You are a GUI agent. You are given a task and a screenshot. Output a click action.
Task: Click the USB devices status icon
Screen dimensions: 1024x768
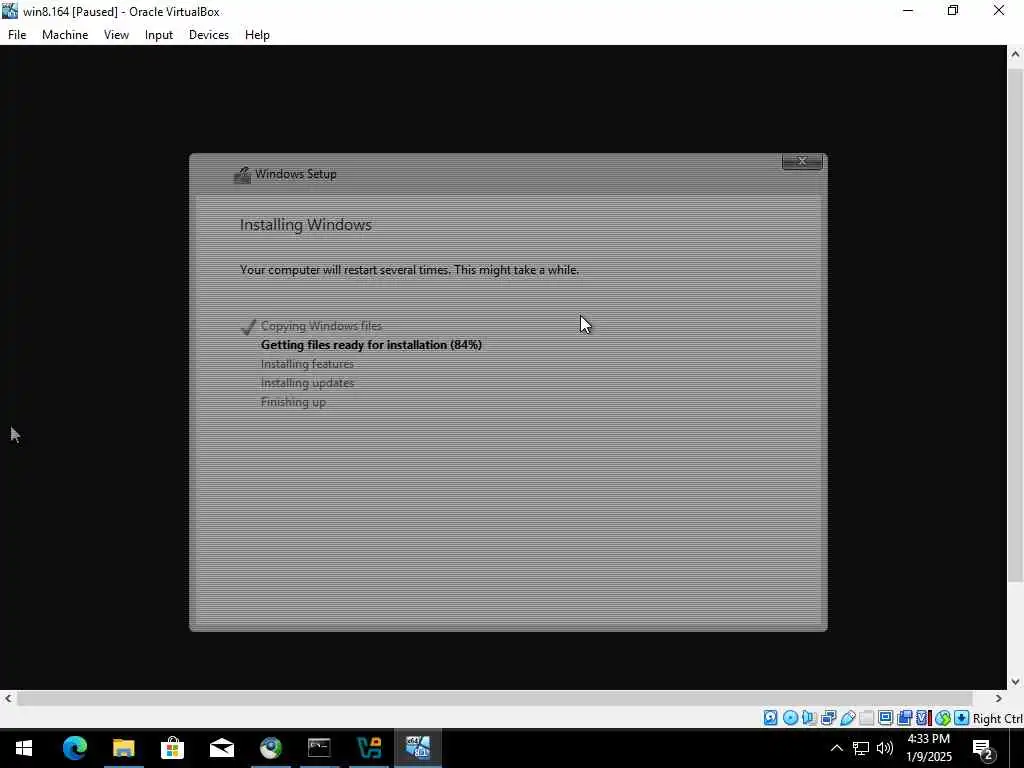coord(848,718)
